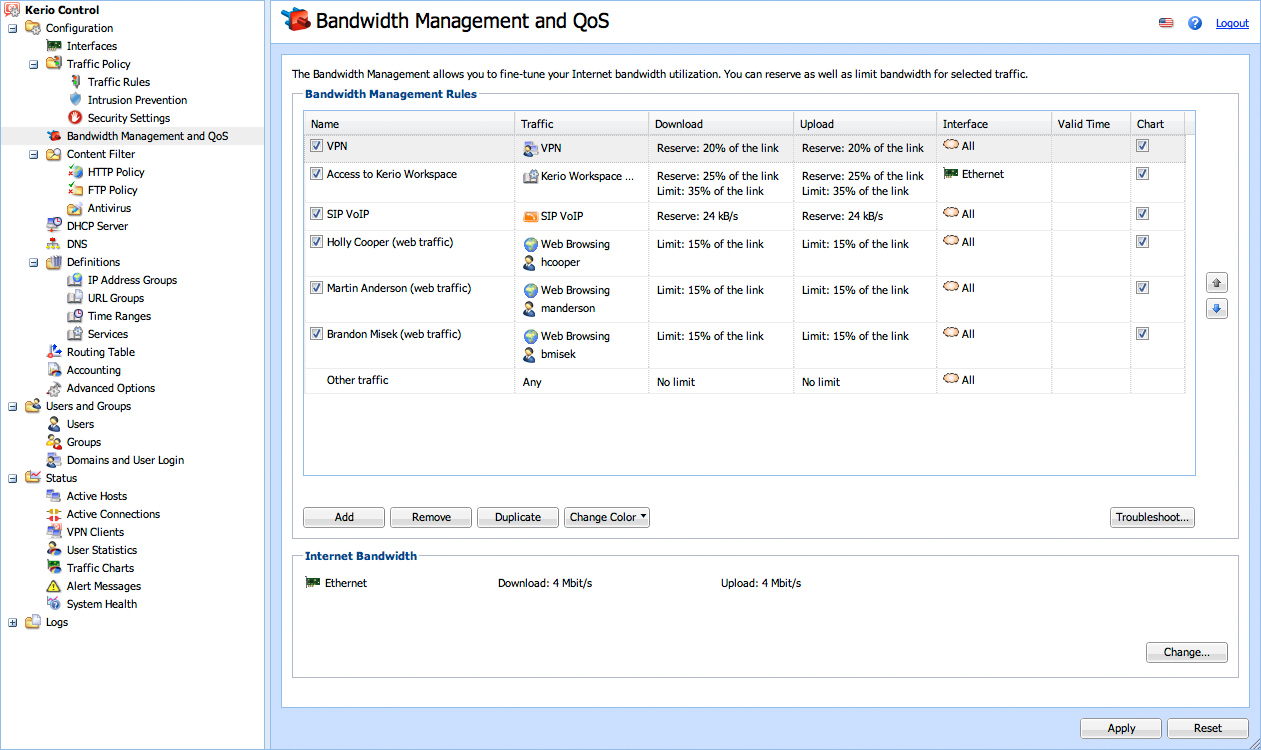This screenshot has width=1261, height=750.
Task: Click the Remove button
Action: point(431,517)
